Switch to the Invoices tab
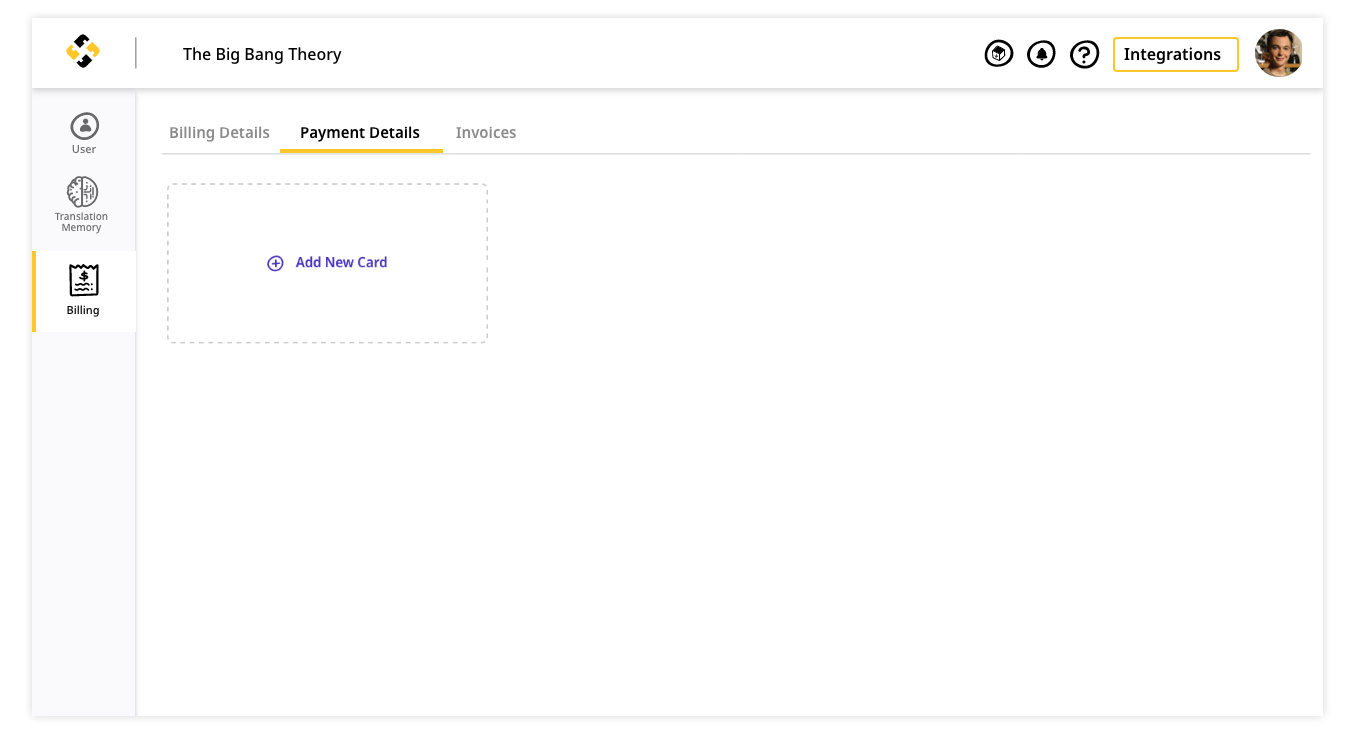This screenshot has width=1355, height=734. coord(486,133)
